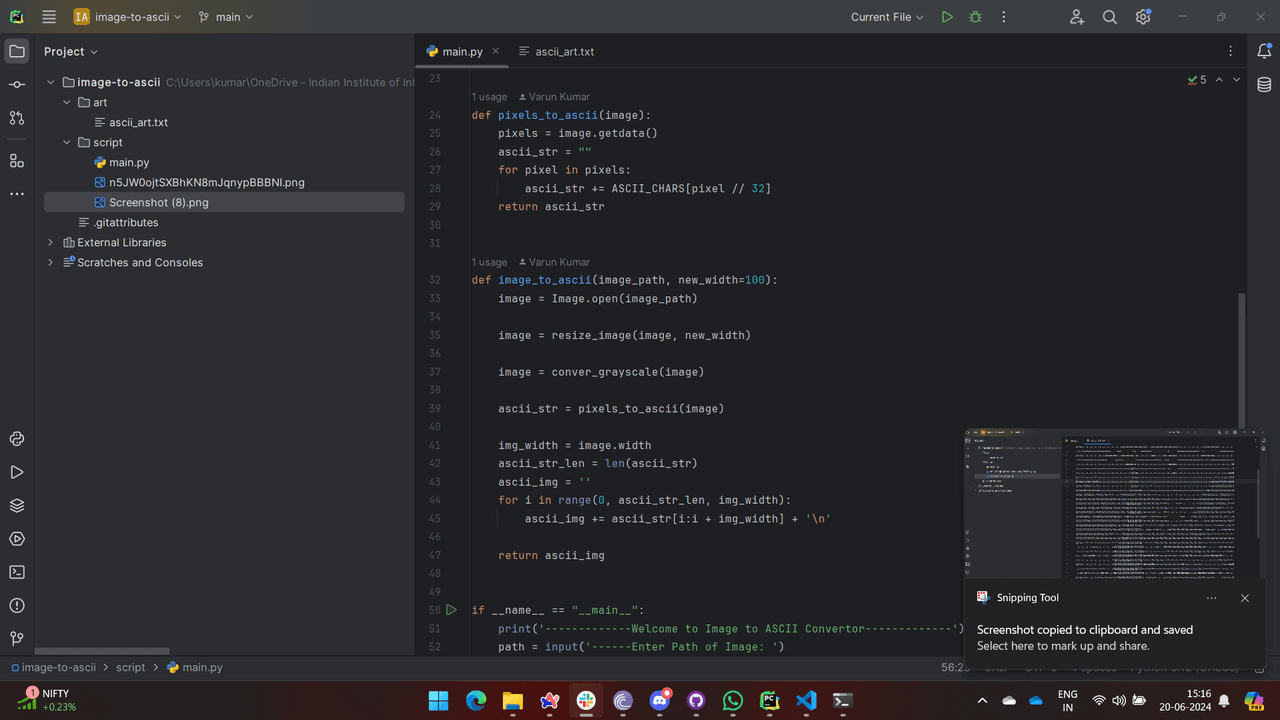Open Search Everywhere magnifier icon
This screenshot has height=720, width=1280.
[1110, 17]
